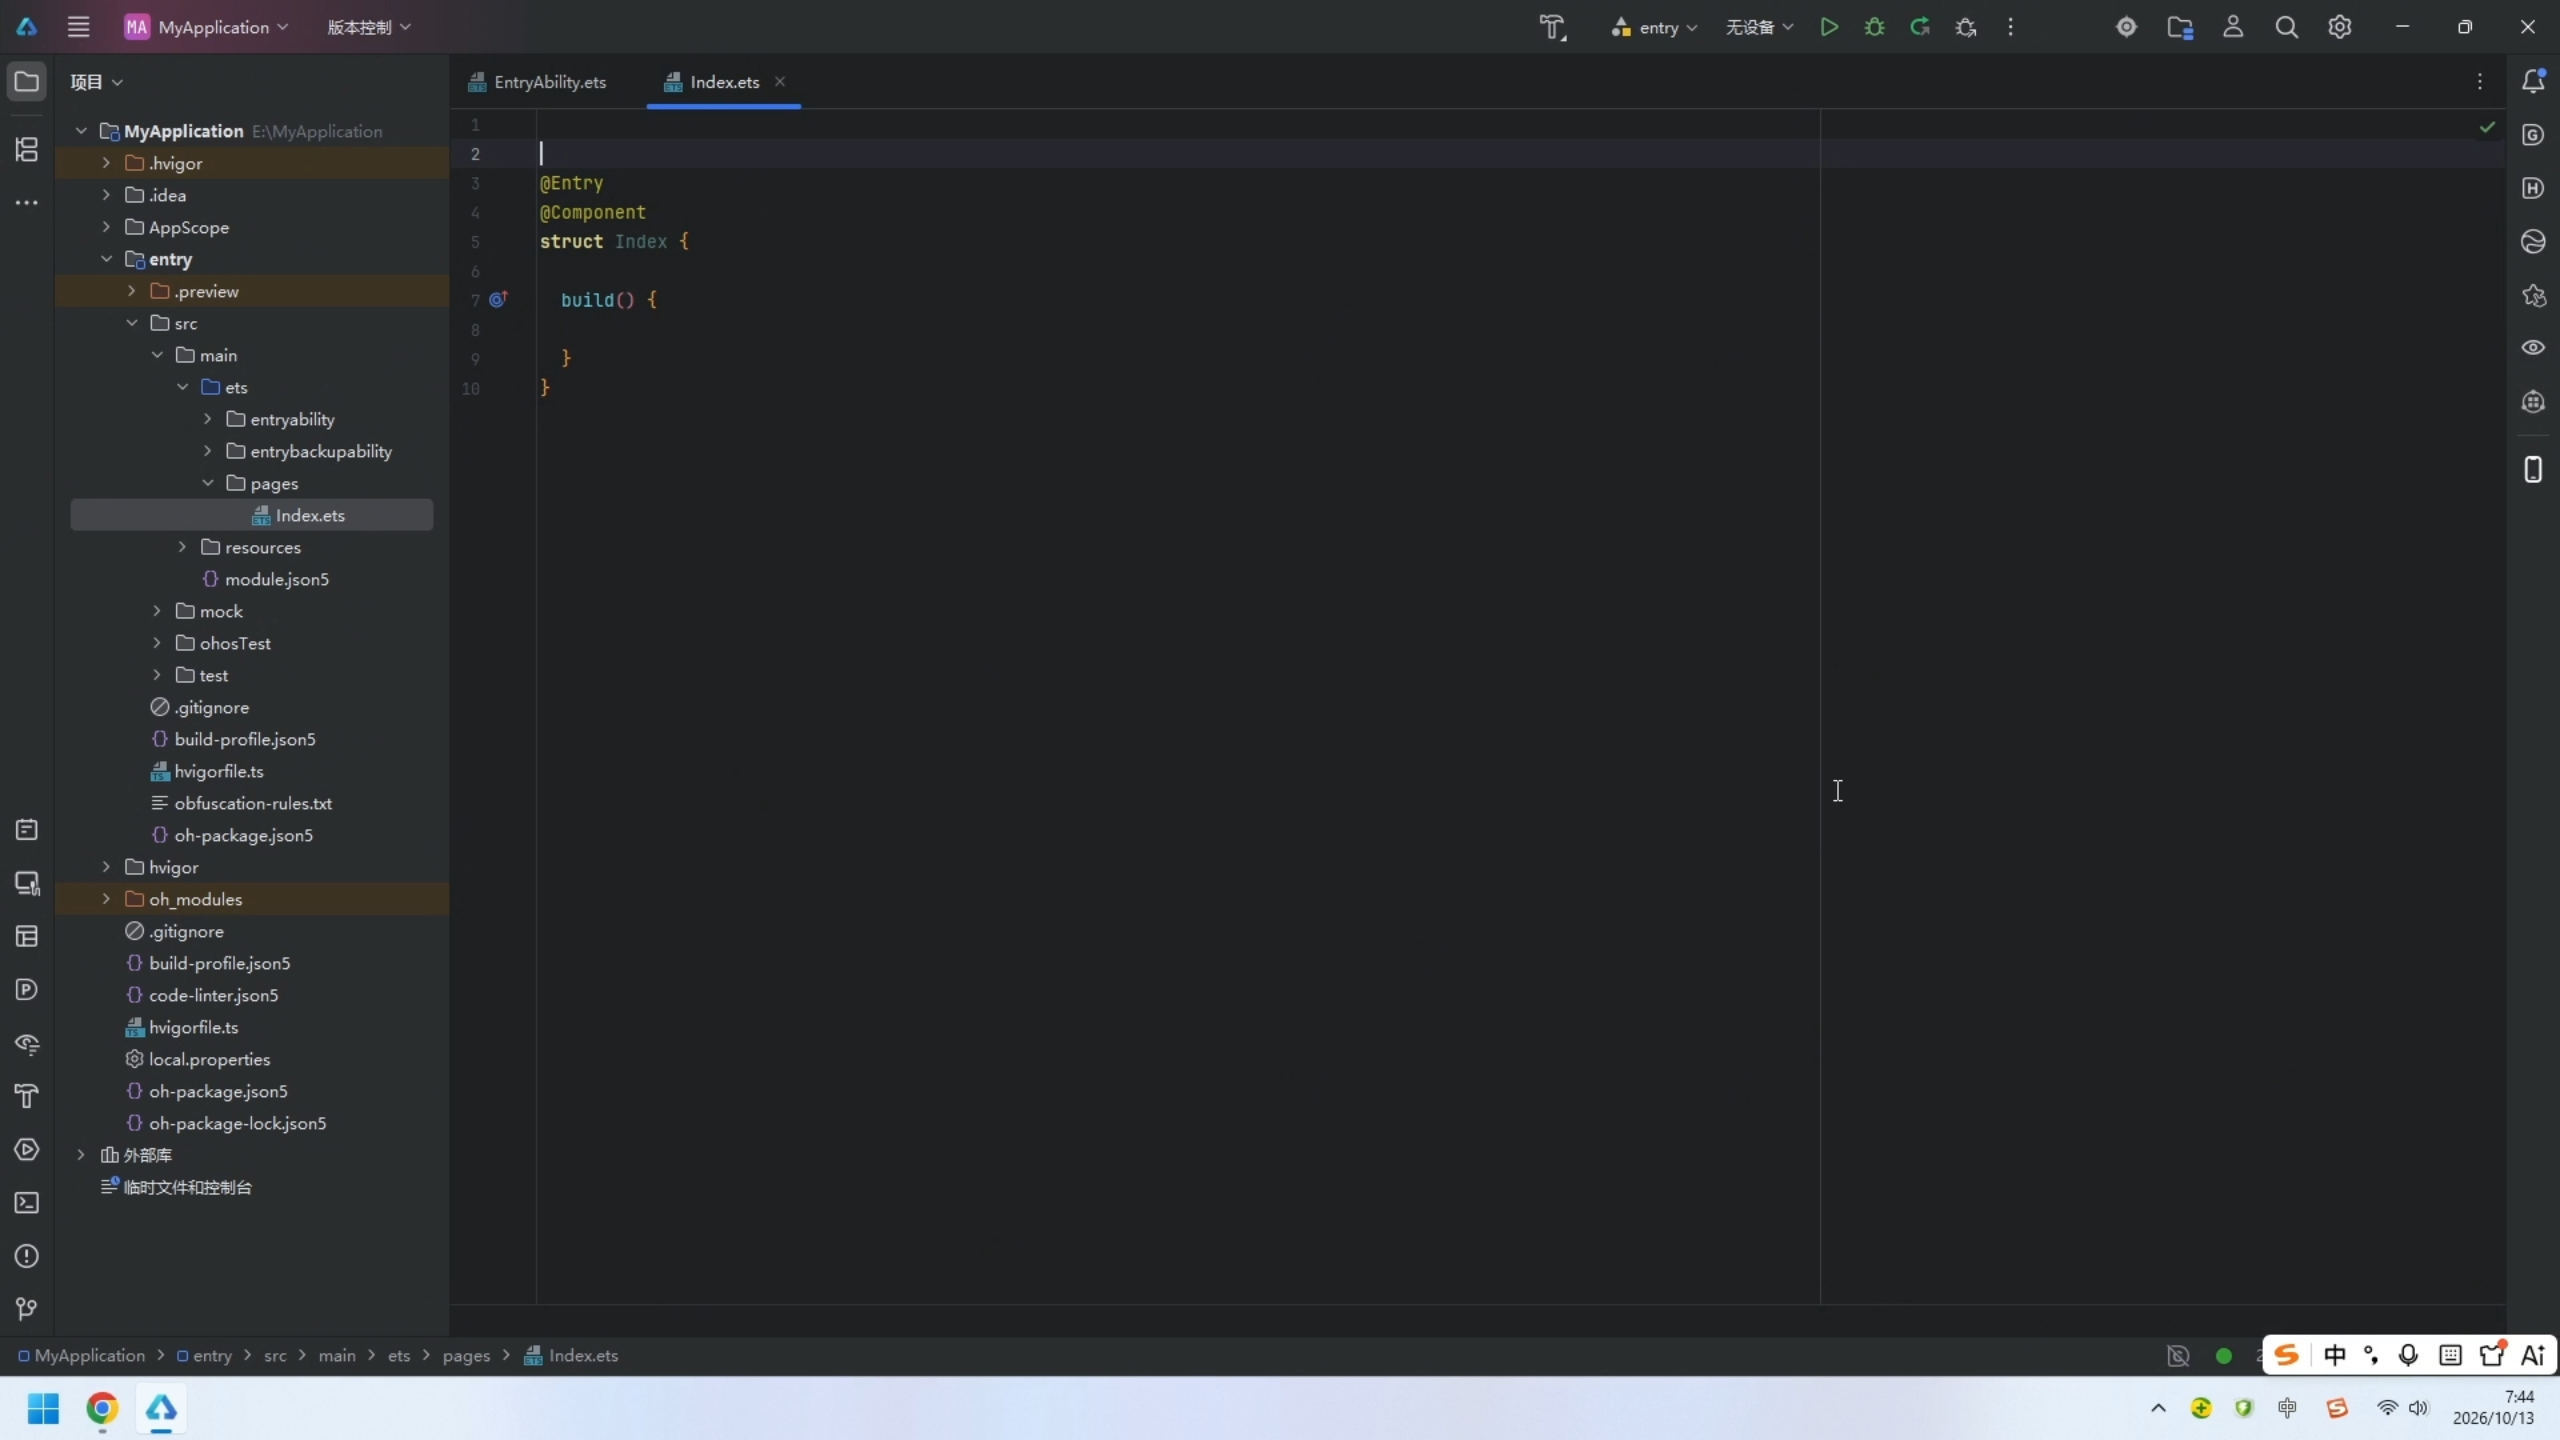This screenshot has width=2560, height=1440.
Task: Click the Run entry play button
Action: click(1829, 27)
